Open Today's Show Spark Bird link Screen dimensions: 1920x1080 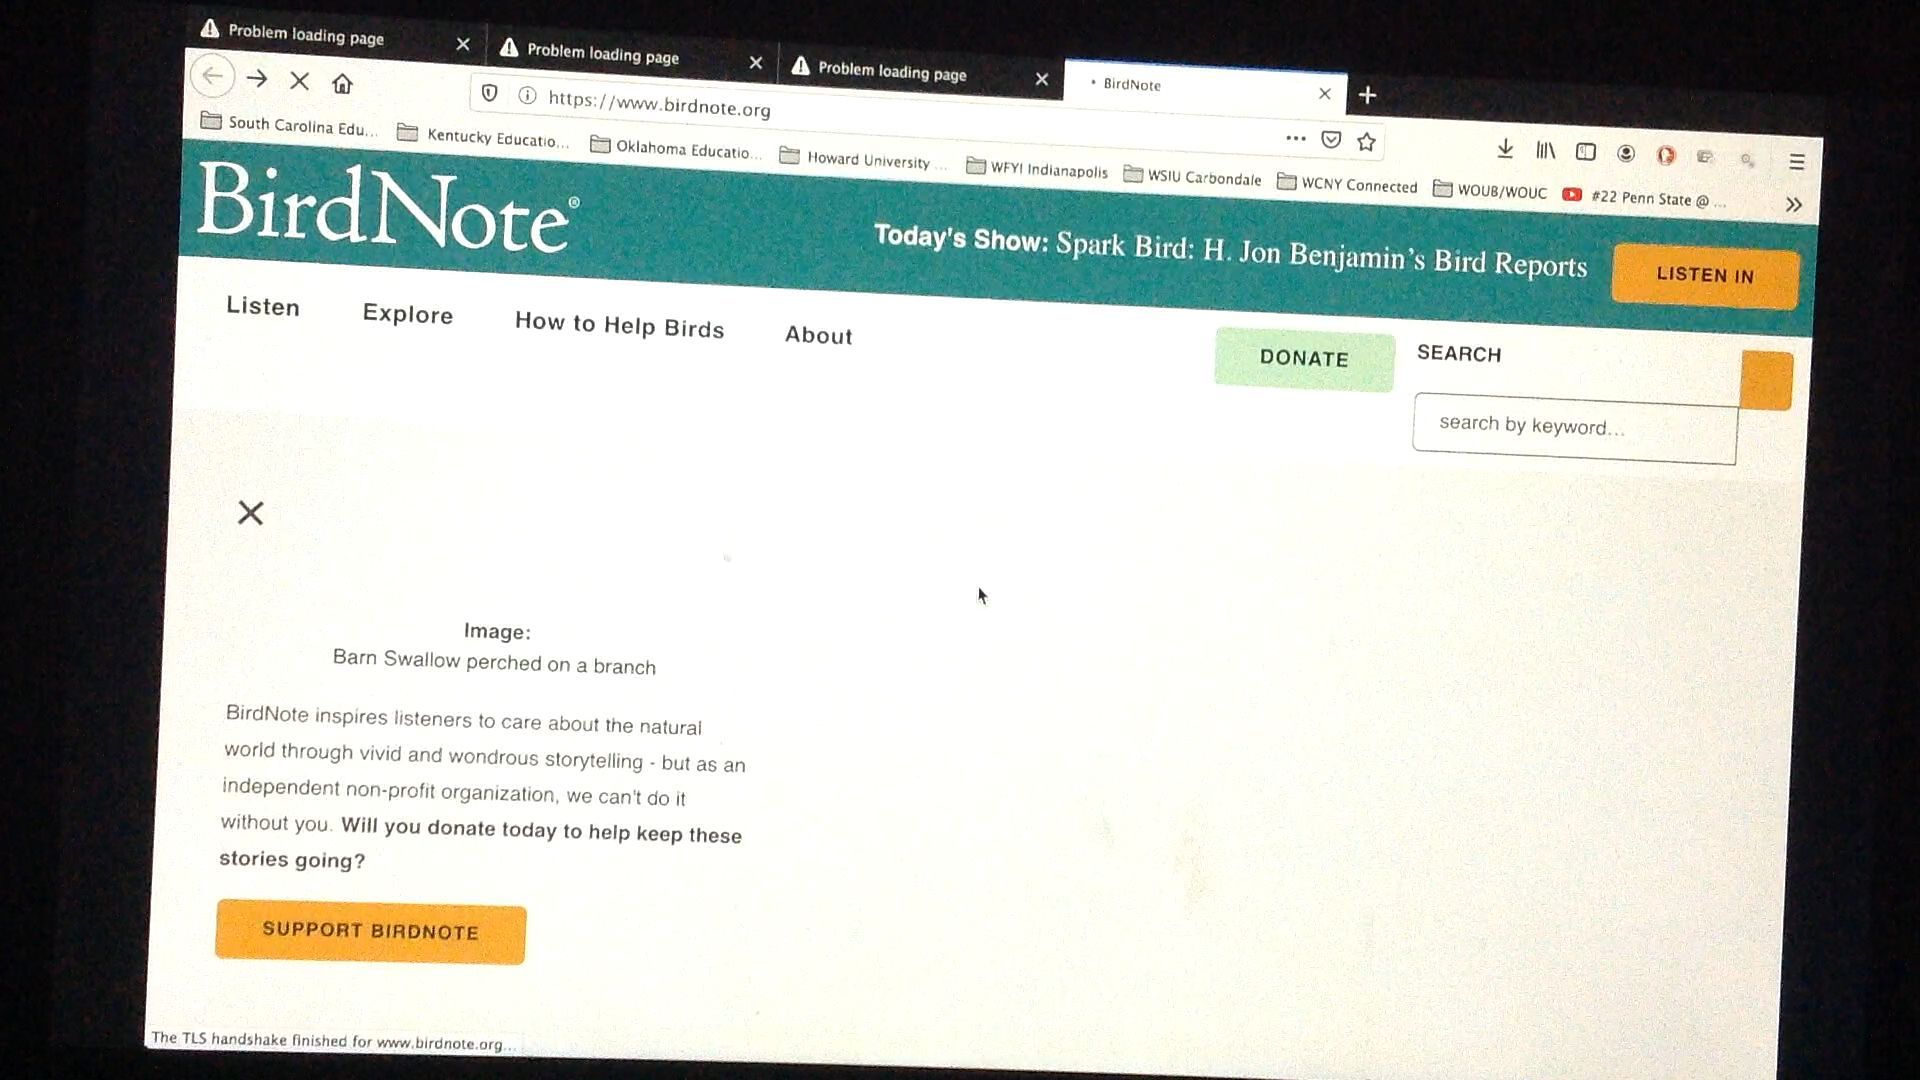click(x=1230, y=251)
